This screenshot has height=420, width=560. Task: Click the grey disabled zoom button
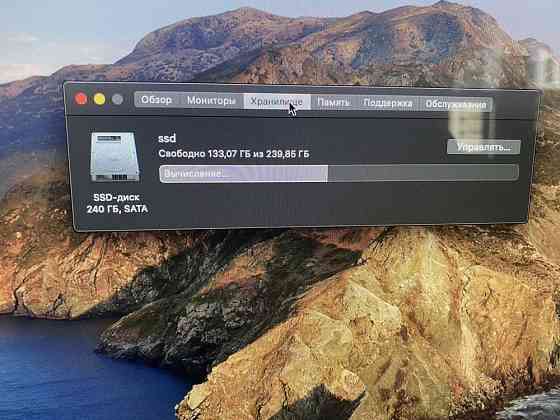[x=118, y=99]
